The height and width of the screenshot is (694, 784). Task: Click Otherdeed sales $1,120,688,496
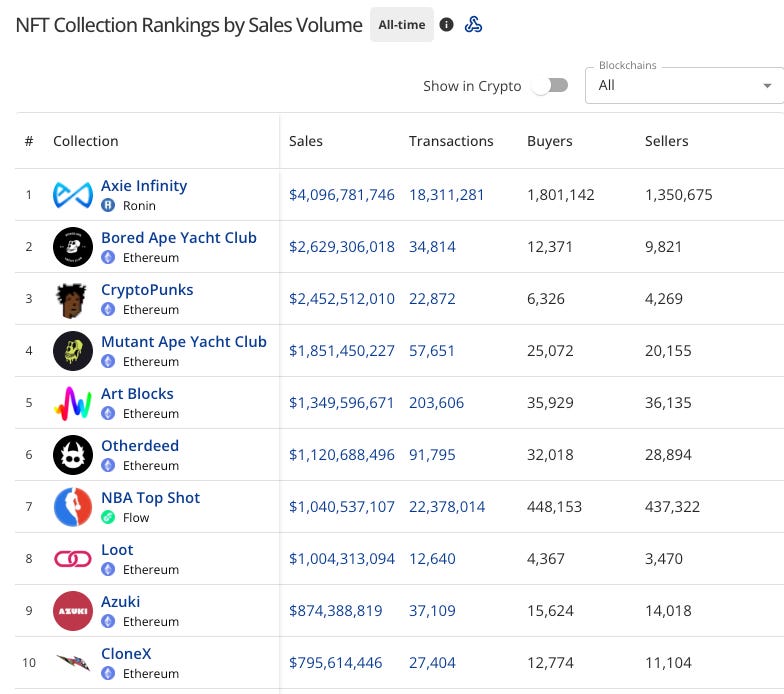point(342,455)
